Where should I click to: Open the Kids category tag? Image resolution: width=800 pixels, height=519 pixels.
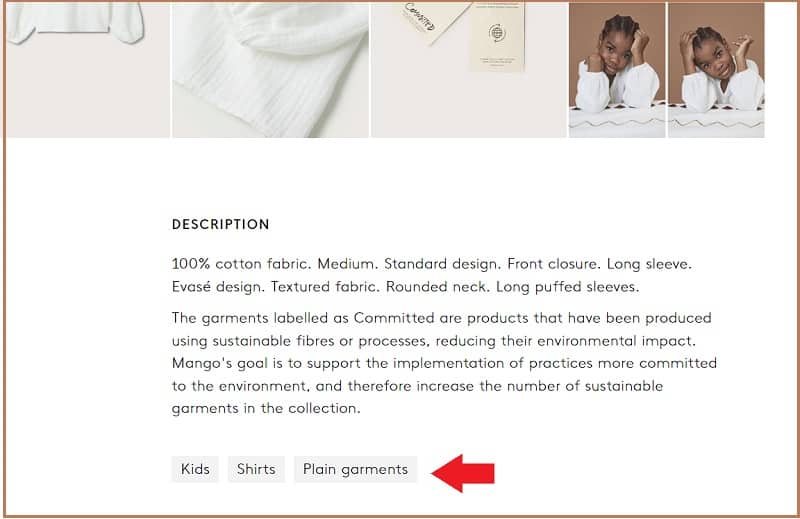pos(195,469)
